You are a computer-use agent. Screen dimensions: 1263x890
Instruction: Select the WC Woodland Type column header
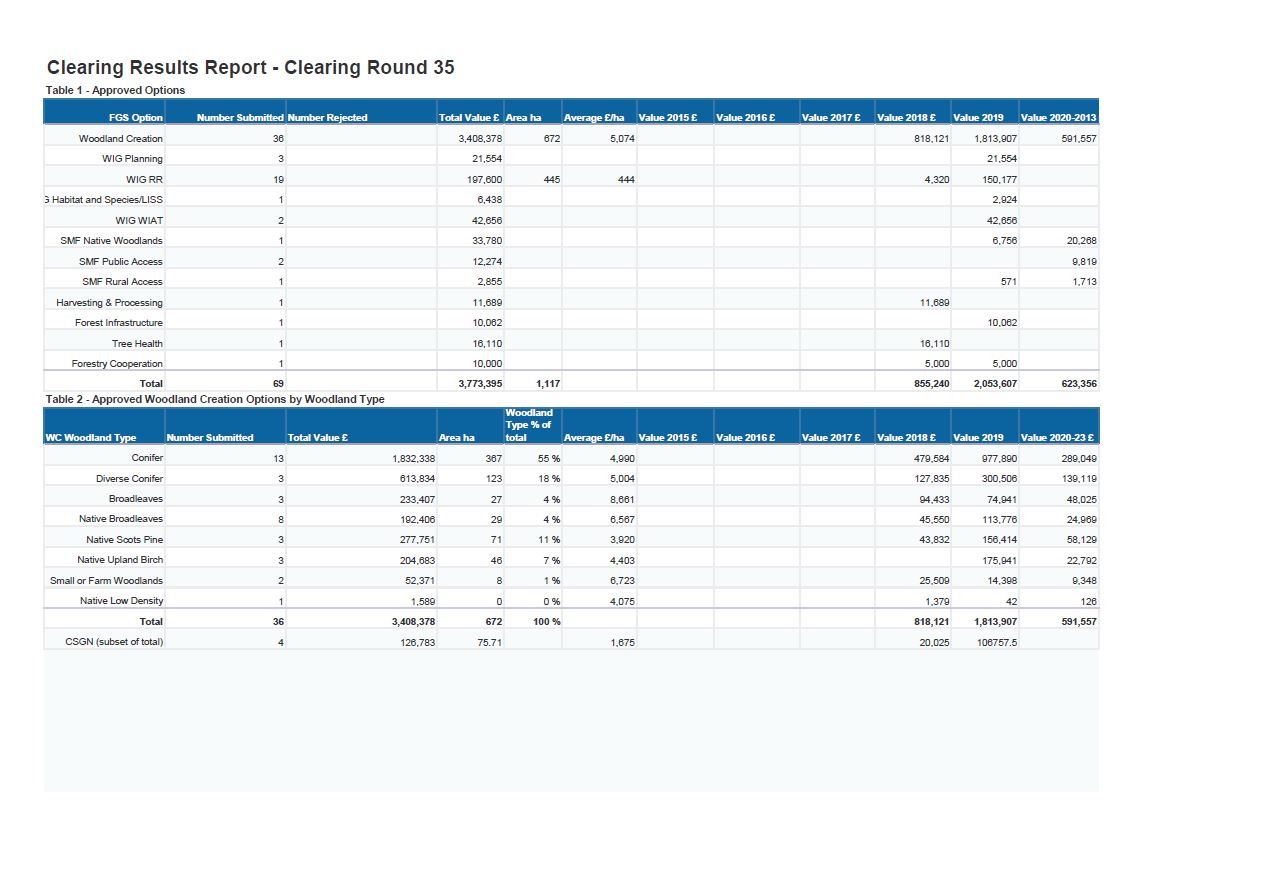pyautogui.click(x=91, y=438)
